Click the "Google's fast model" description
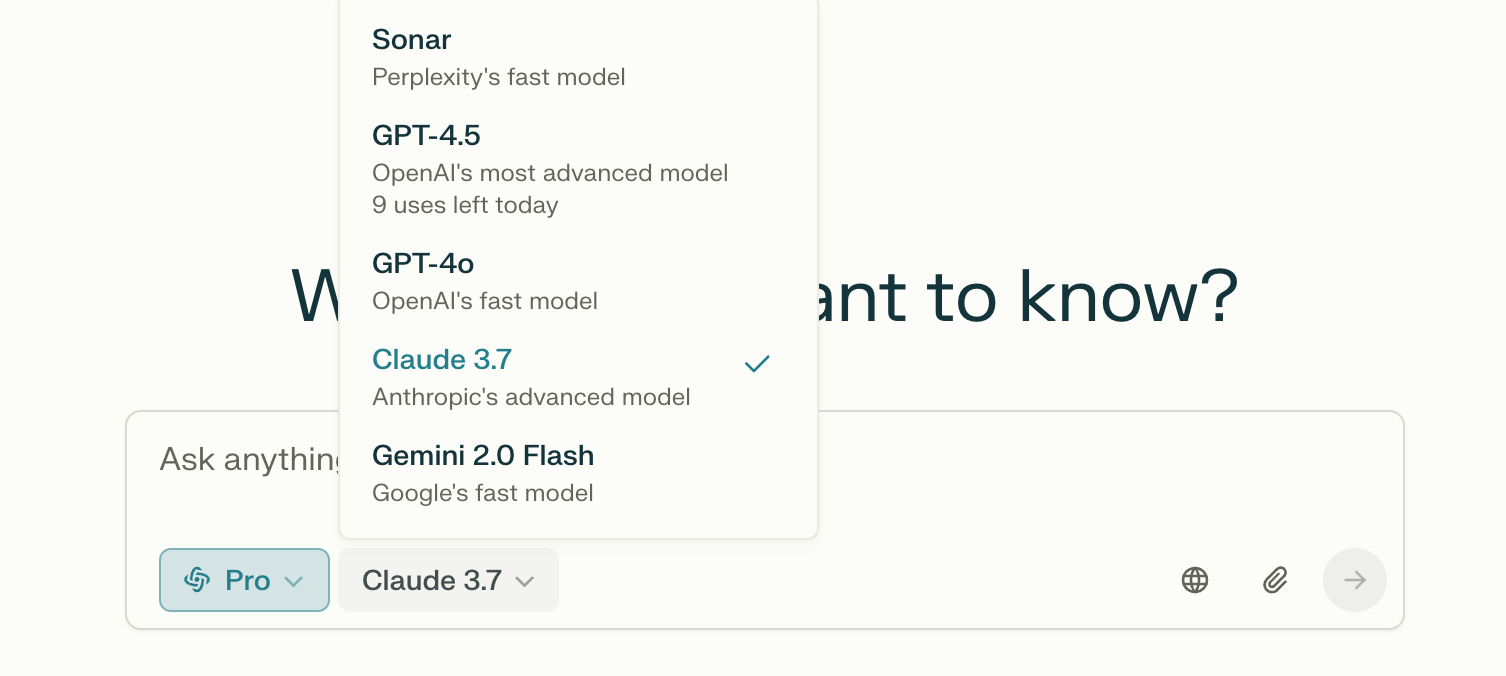The width and height of the screenshot is (1506, 676). tap(483, 493)
